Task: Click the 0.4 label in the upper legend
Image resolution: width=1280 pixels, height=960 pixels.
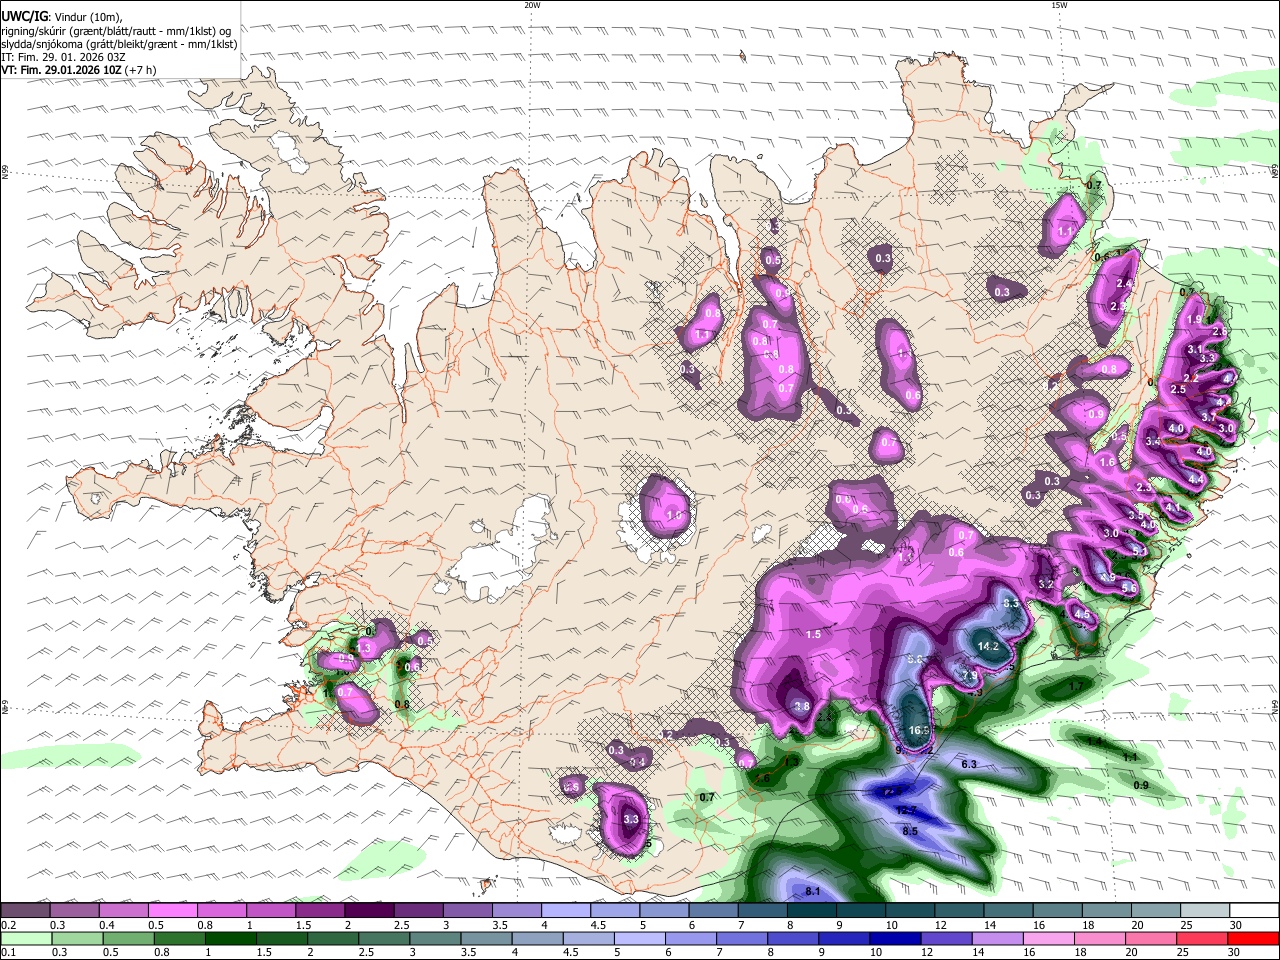Action: 106,925
